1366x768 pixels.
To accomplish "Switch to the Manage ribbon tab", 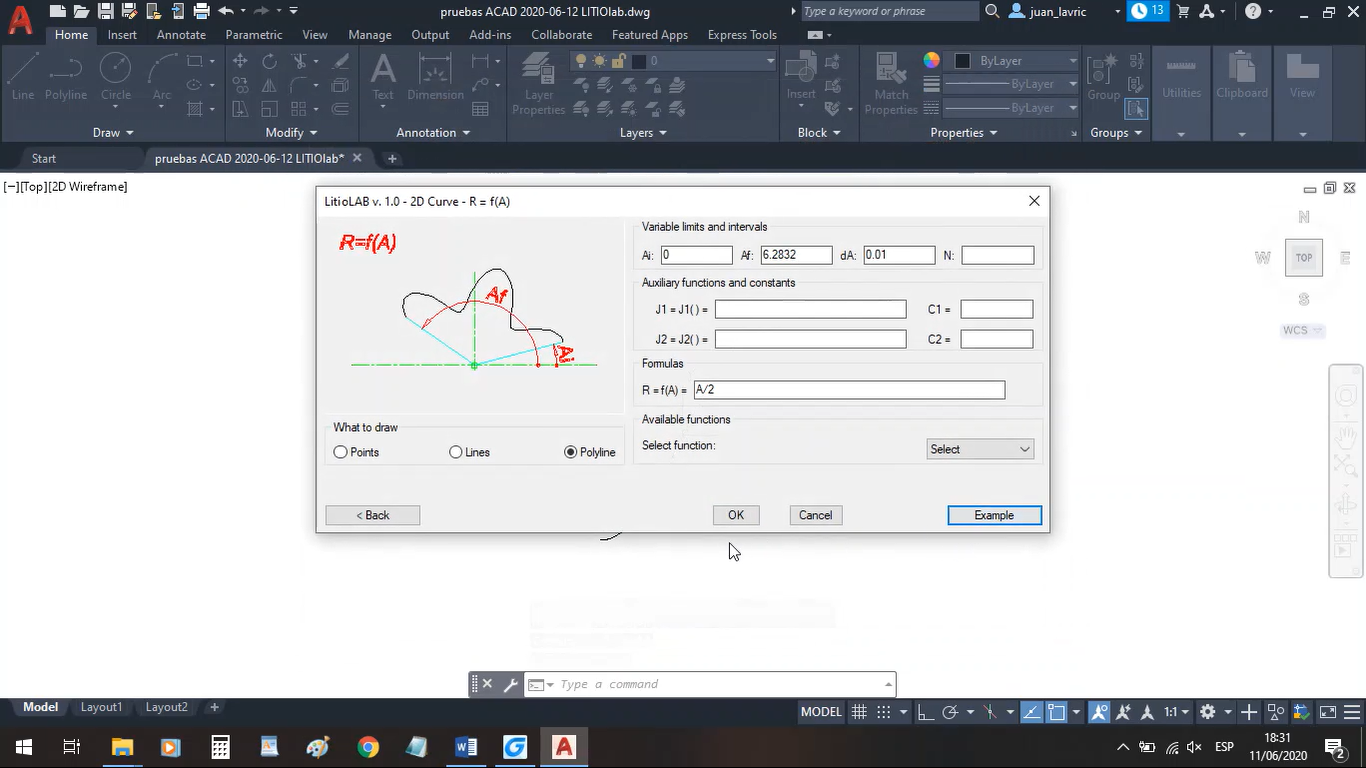I will tap(370, 34).
